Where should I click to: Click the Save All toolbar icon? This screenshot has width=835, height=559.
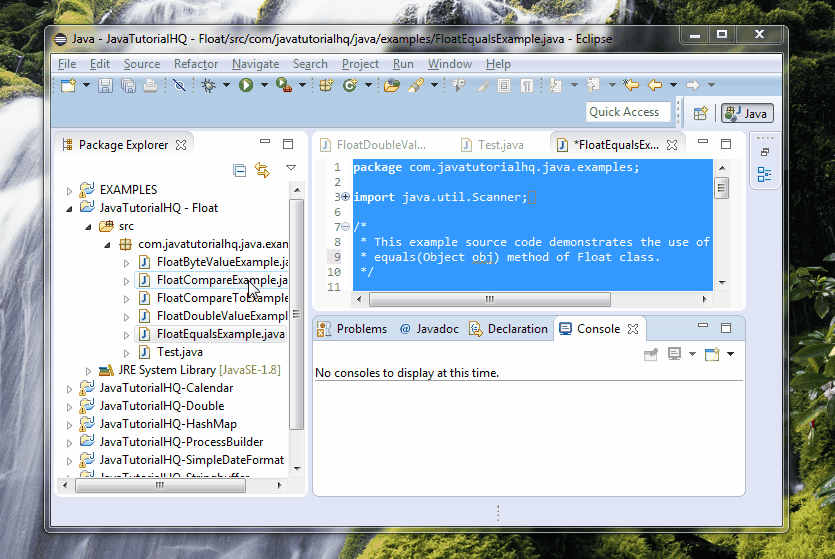click(128, 85)
